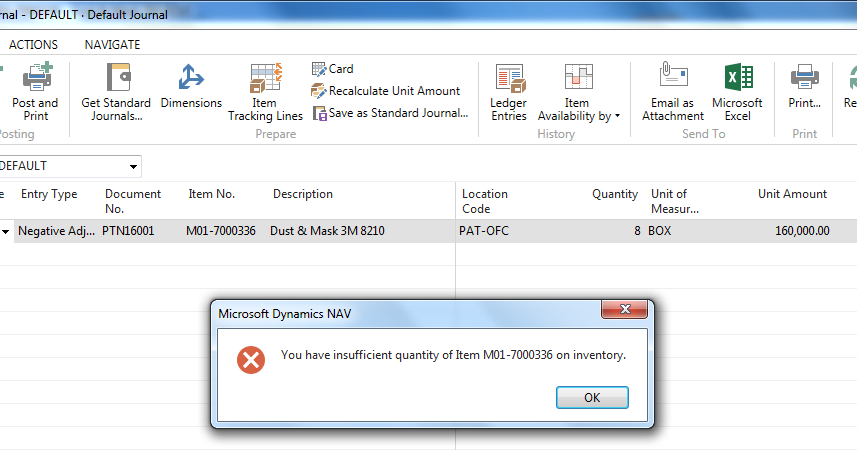
Task: Click Email as Attachment
Action: click(673, 92)
